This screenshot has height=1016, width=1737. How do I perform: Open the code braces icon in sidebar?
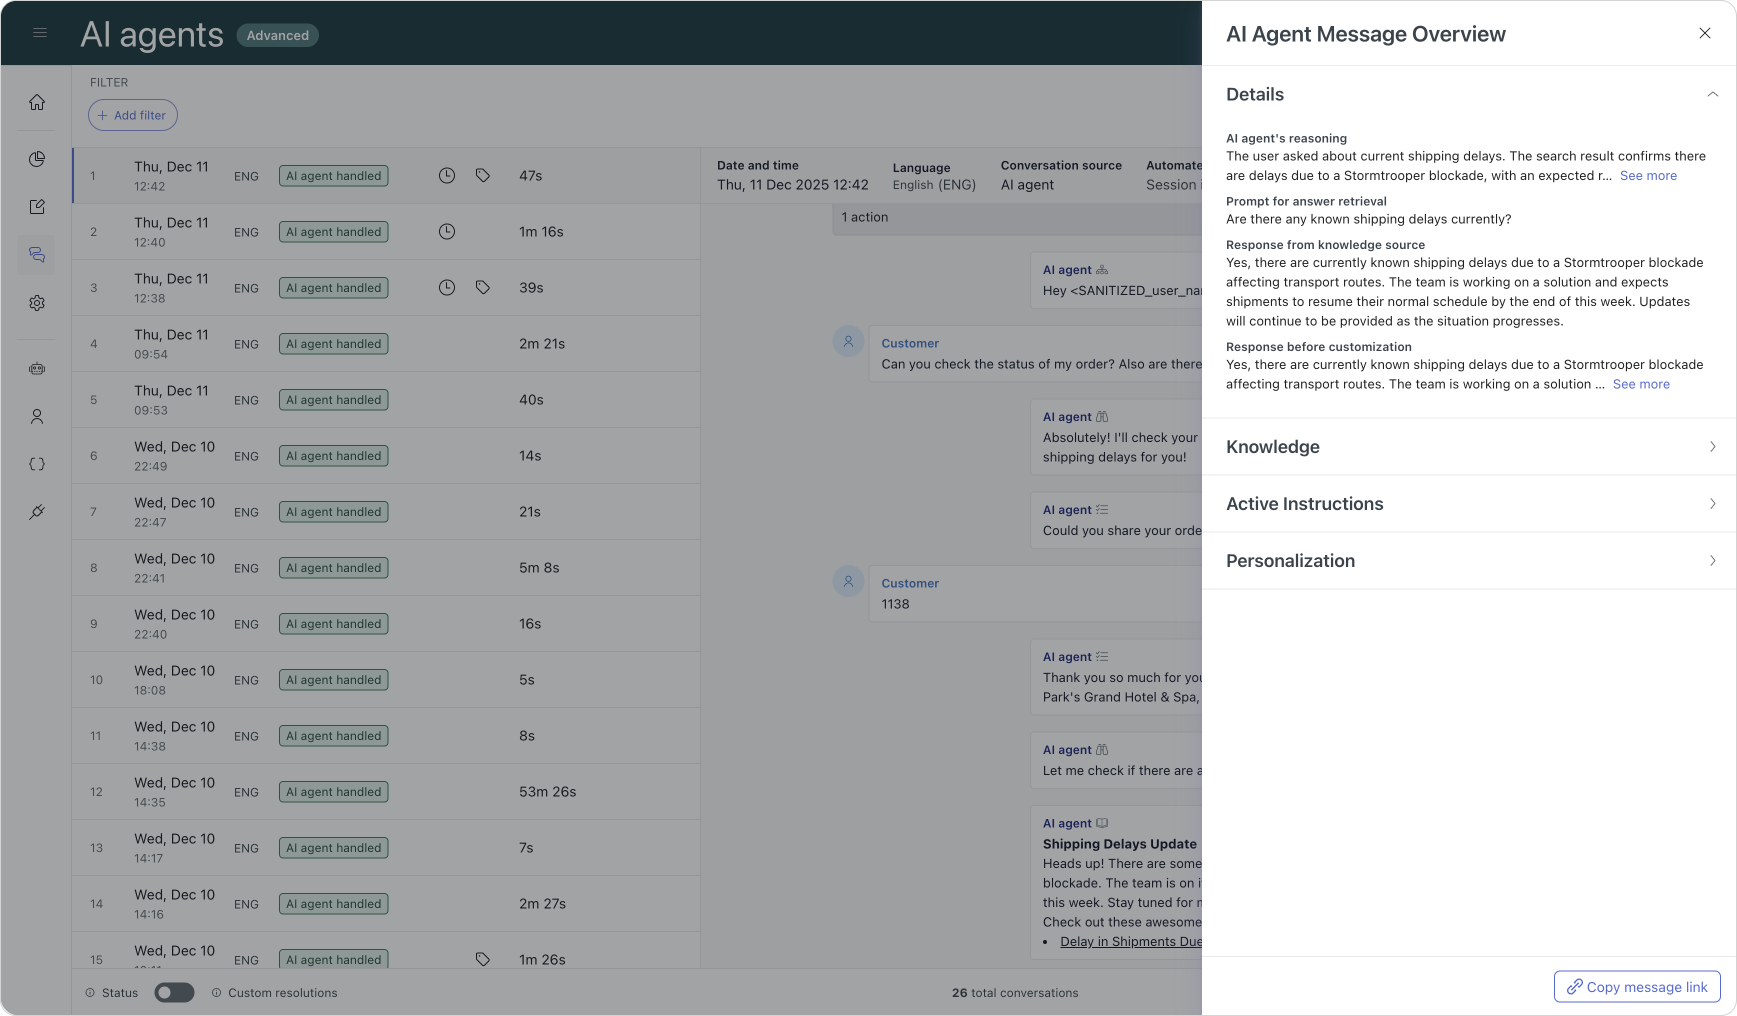[x=37, y=464]
